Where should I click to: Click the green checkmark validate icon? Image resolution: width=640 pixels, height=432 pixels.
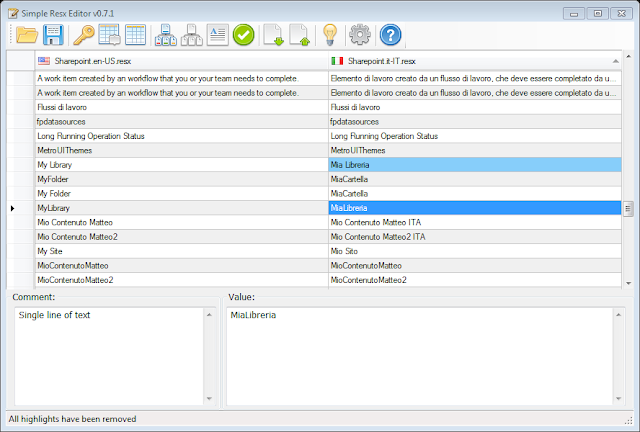[244, 35]
